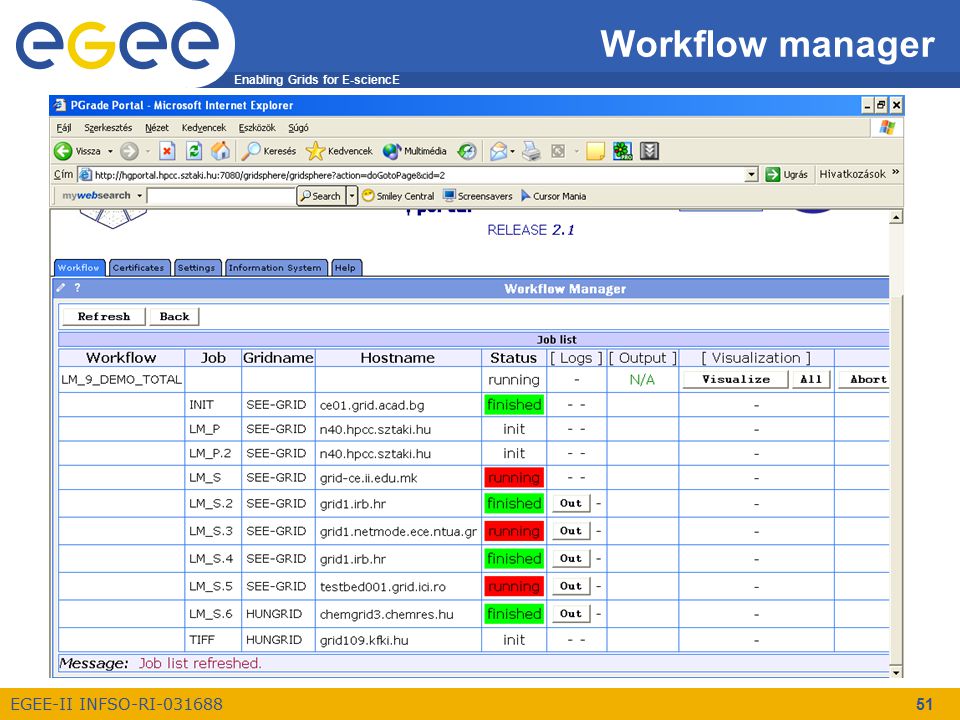Click Out button for job LM_S.2
Image resolution: width=960 pixels, height=720 pixels.
click(571, 503)
